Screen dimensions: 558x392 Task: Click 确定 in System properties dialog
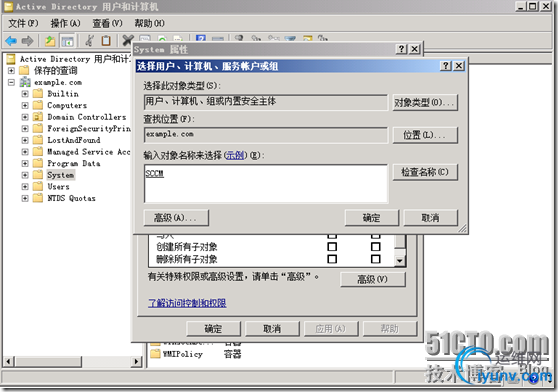tap(213, 329)
